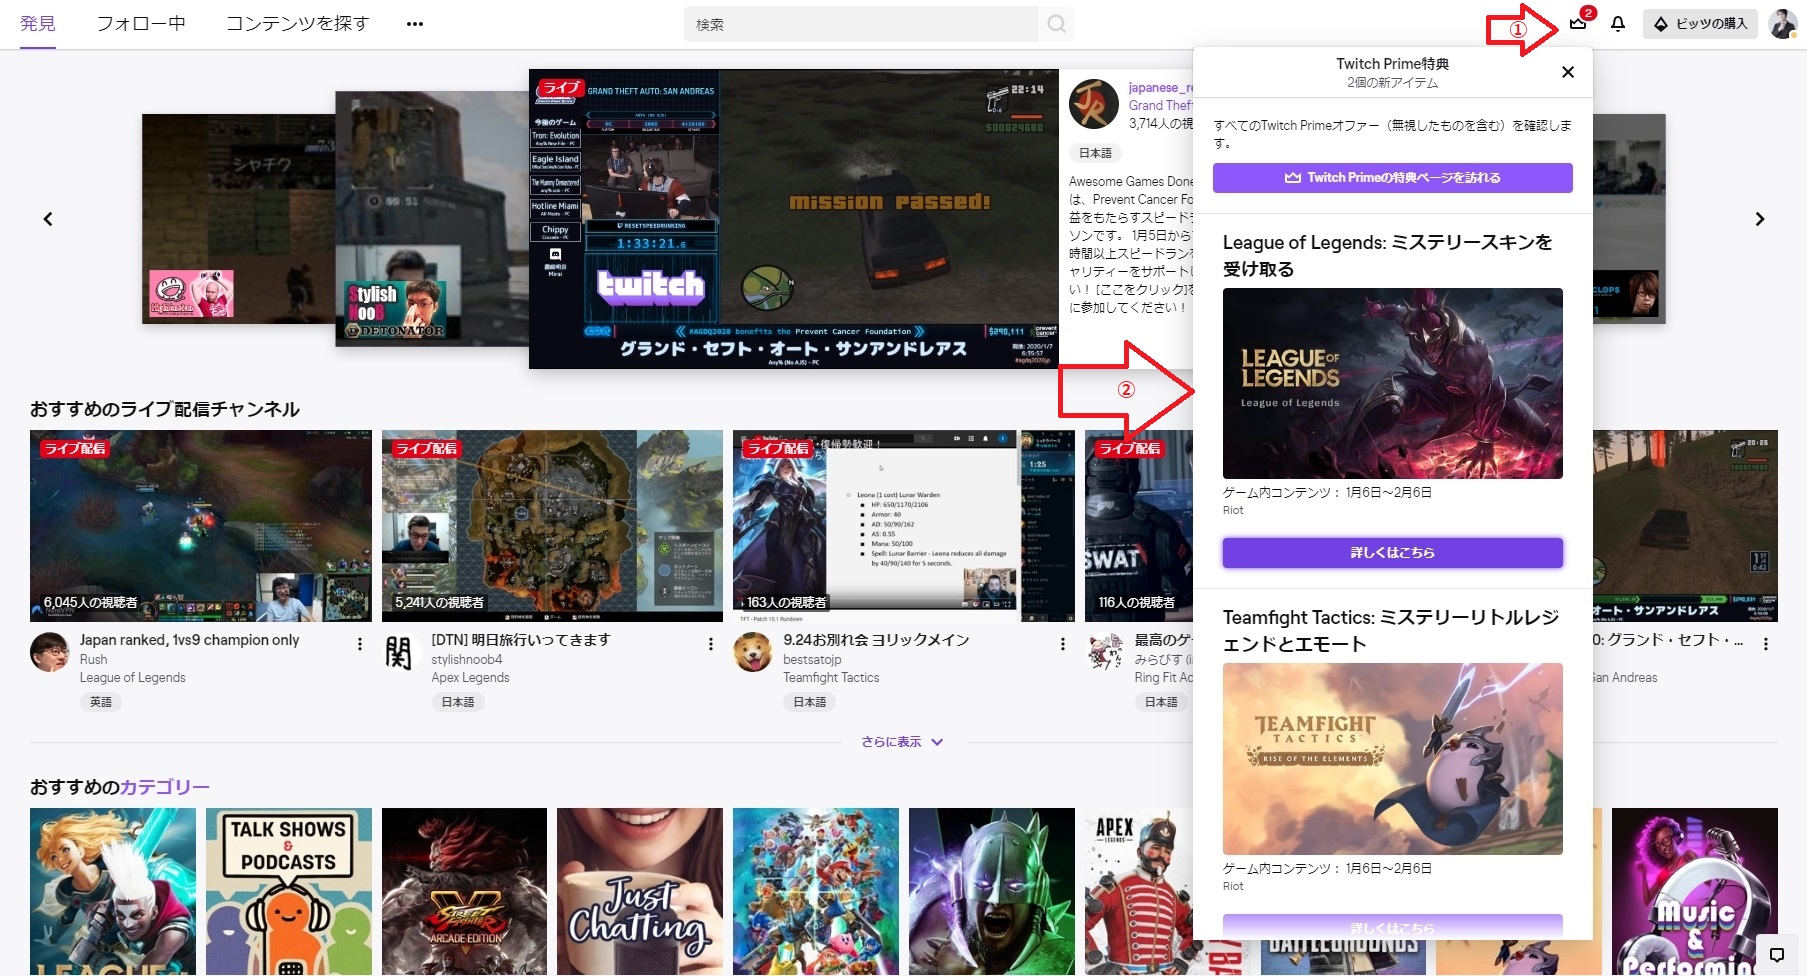Click みらびす channel avatar

[1104, 652]
